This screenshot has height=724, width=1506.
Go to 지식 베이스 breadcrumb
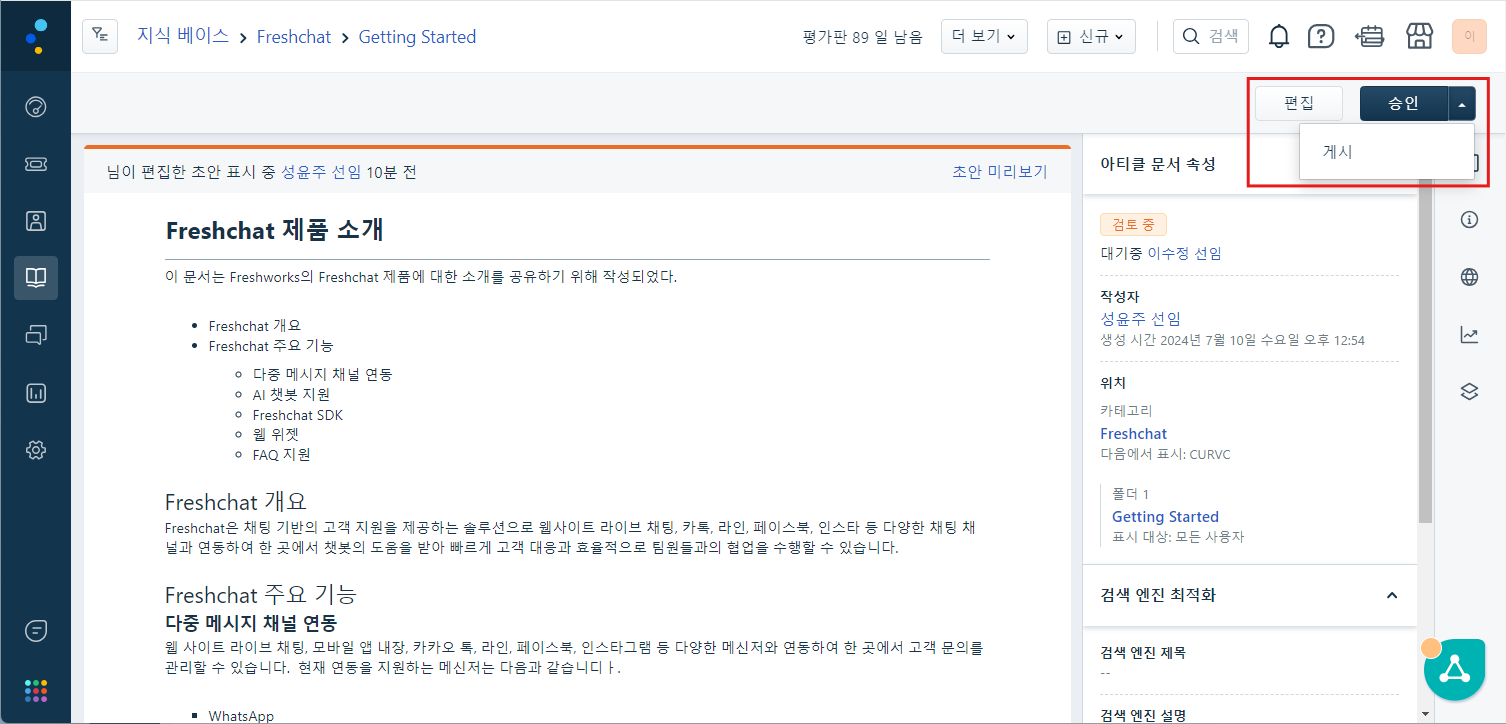183,37
